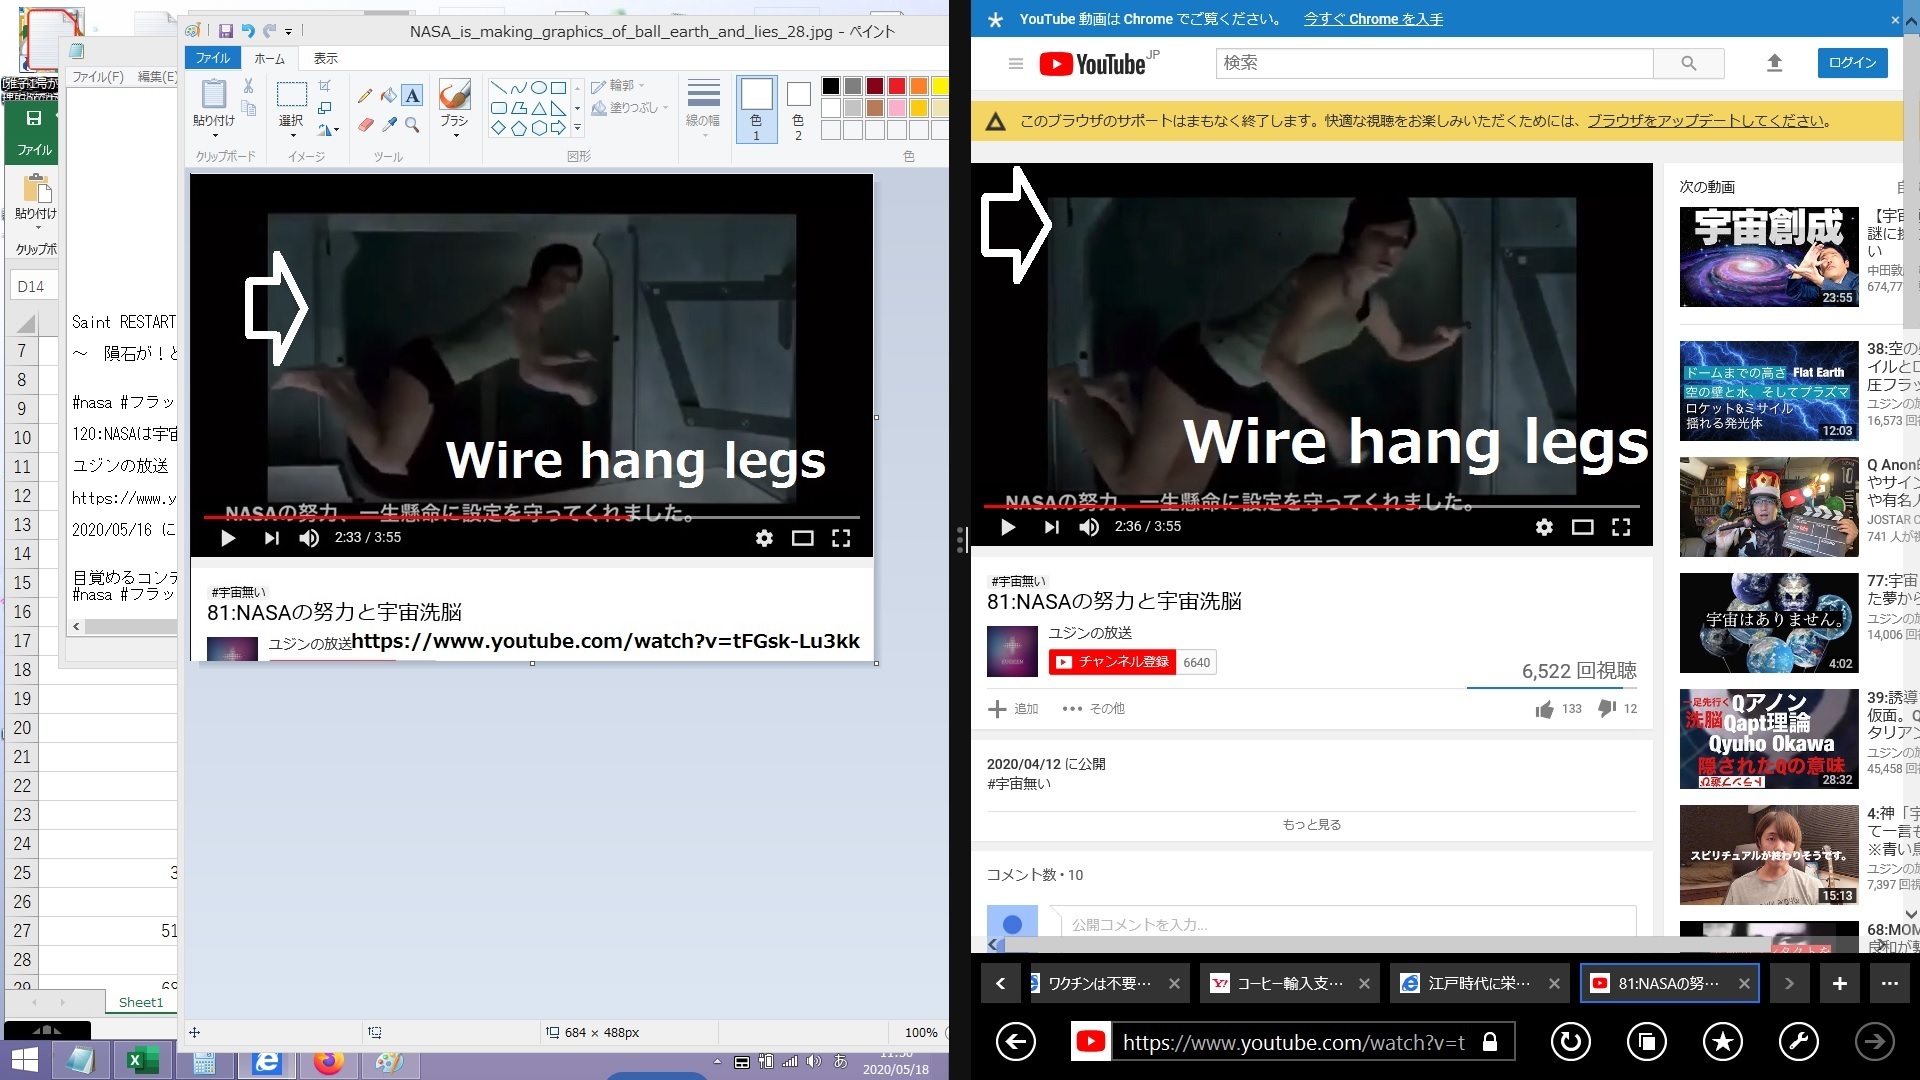The width and height of the screenshot is (1920, 1080).
Task: Open the shape outline 輪郭 dropdown
Action: coord(617,86)
